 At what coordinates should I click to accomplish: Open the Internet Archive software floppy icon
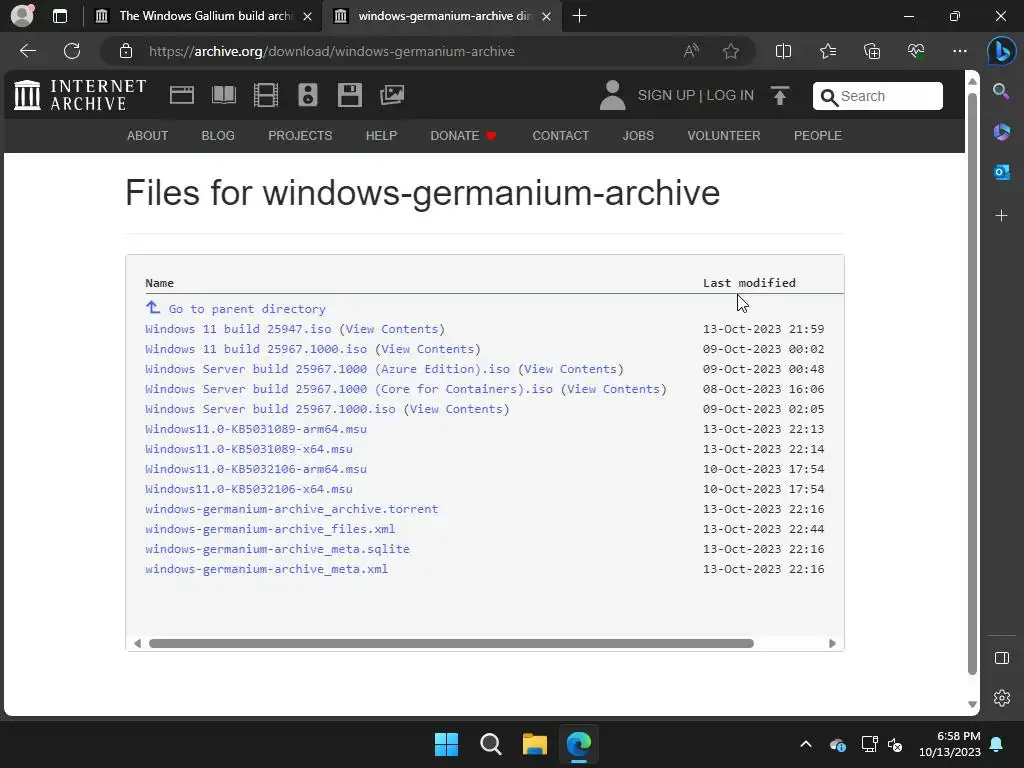click(349, 95)
